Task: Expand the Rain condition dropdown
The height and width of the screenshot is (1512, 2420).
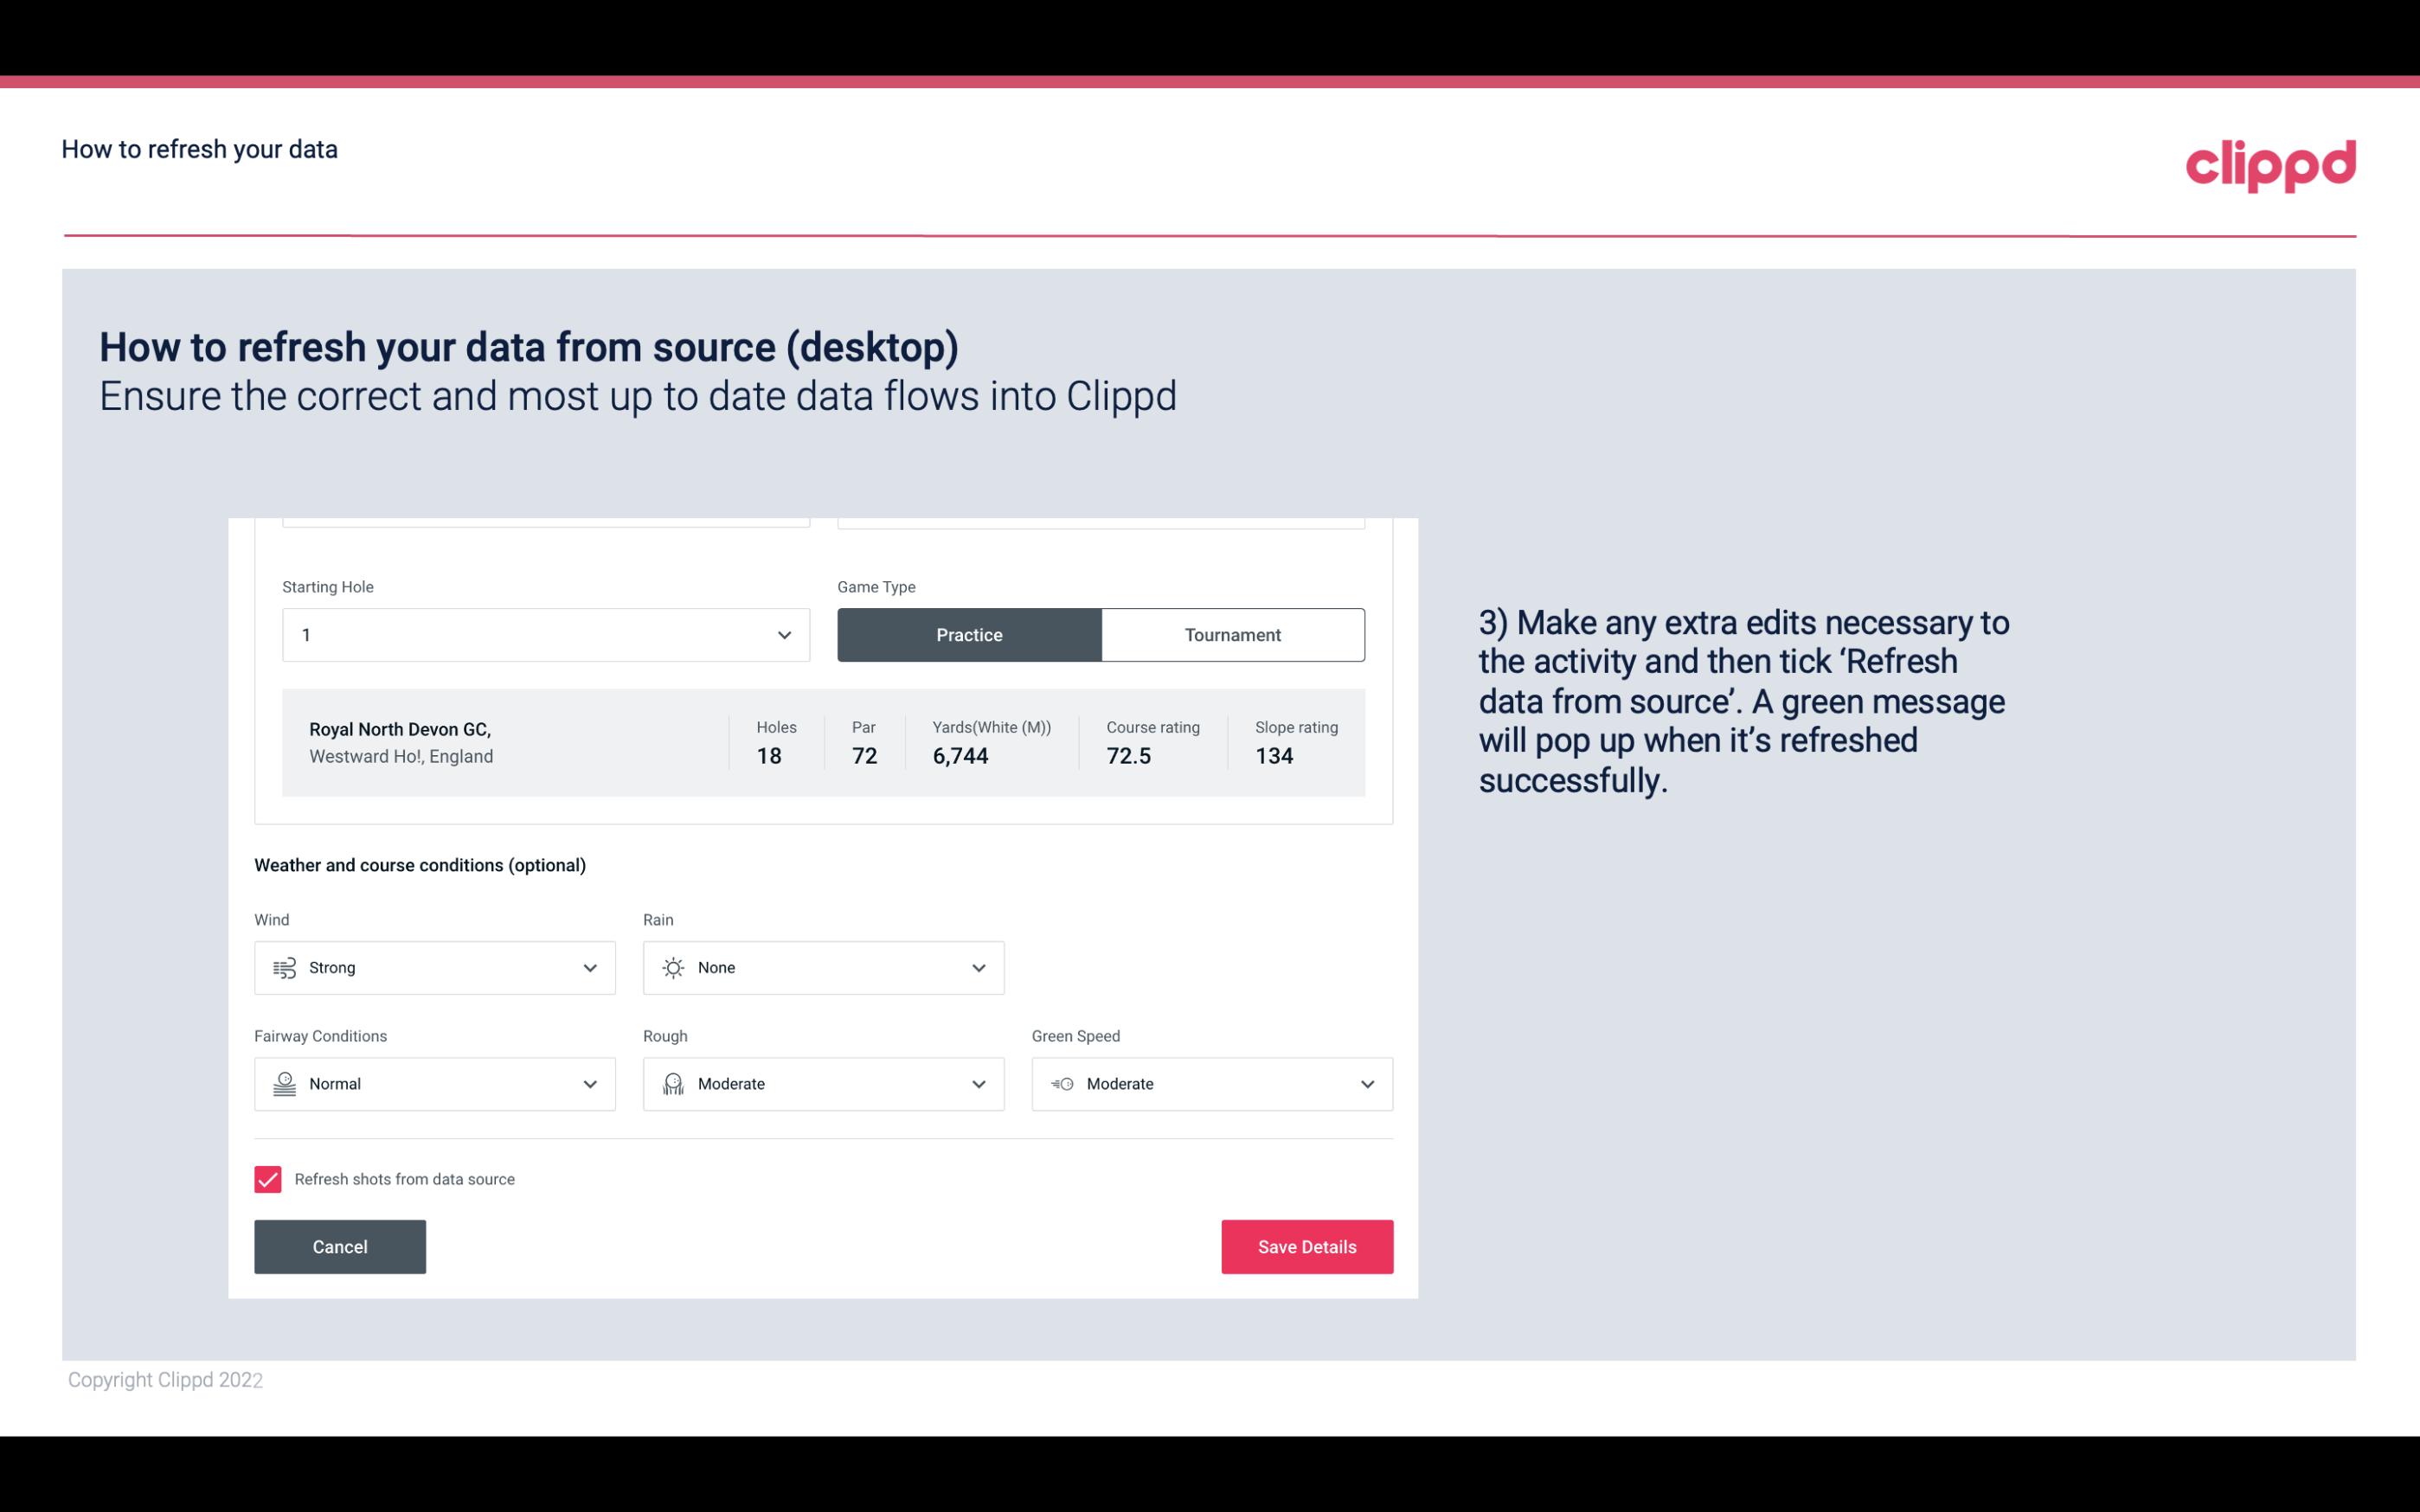Action: (978, 967)
